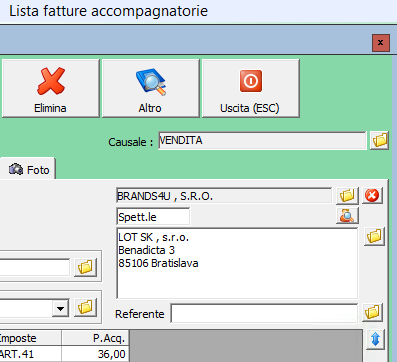Select the 36,00 price cell
397x362 pixels.
(x=95, y=354)
